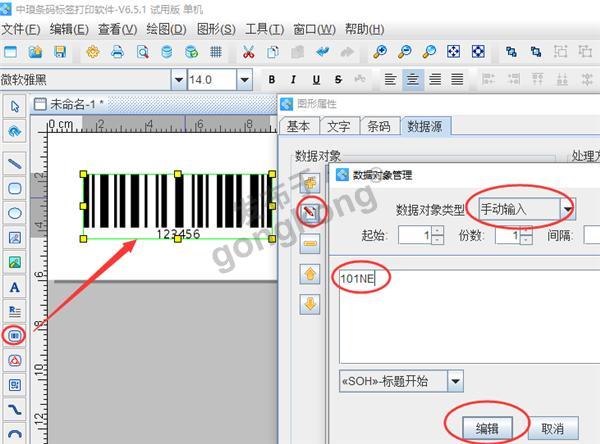Open the 帮助(H) menu
The width and height of the screenshot is (600, 444).
pyautogui.click(x=365, y=29)
